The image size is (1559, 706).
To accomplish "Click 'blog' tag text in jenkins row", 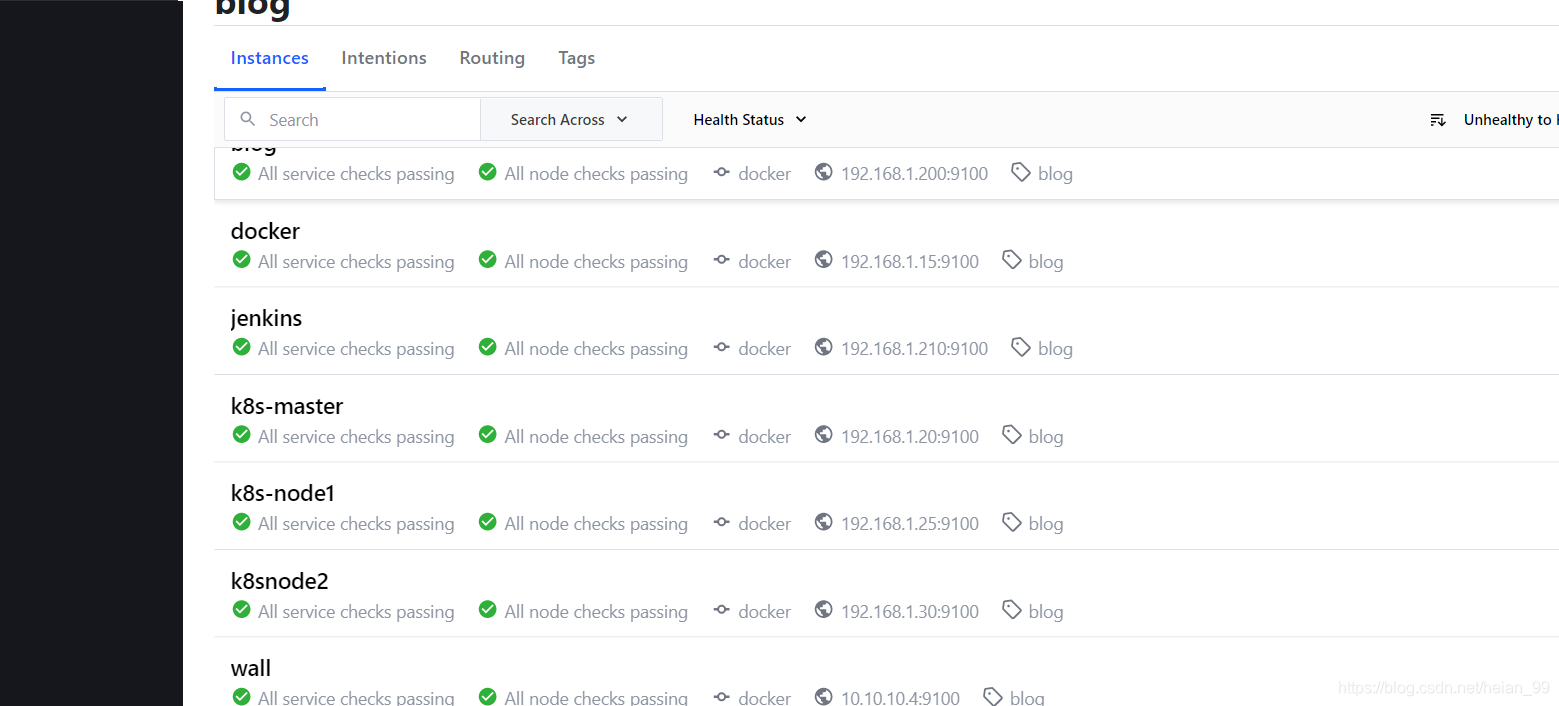I will [1055, 349].
